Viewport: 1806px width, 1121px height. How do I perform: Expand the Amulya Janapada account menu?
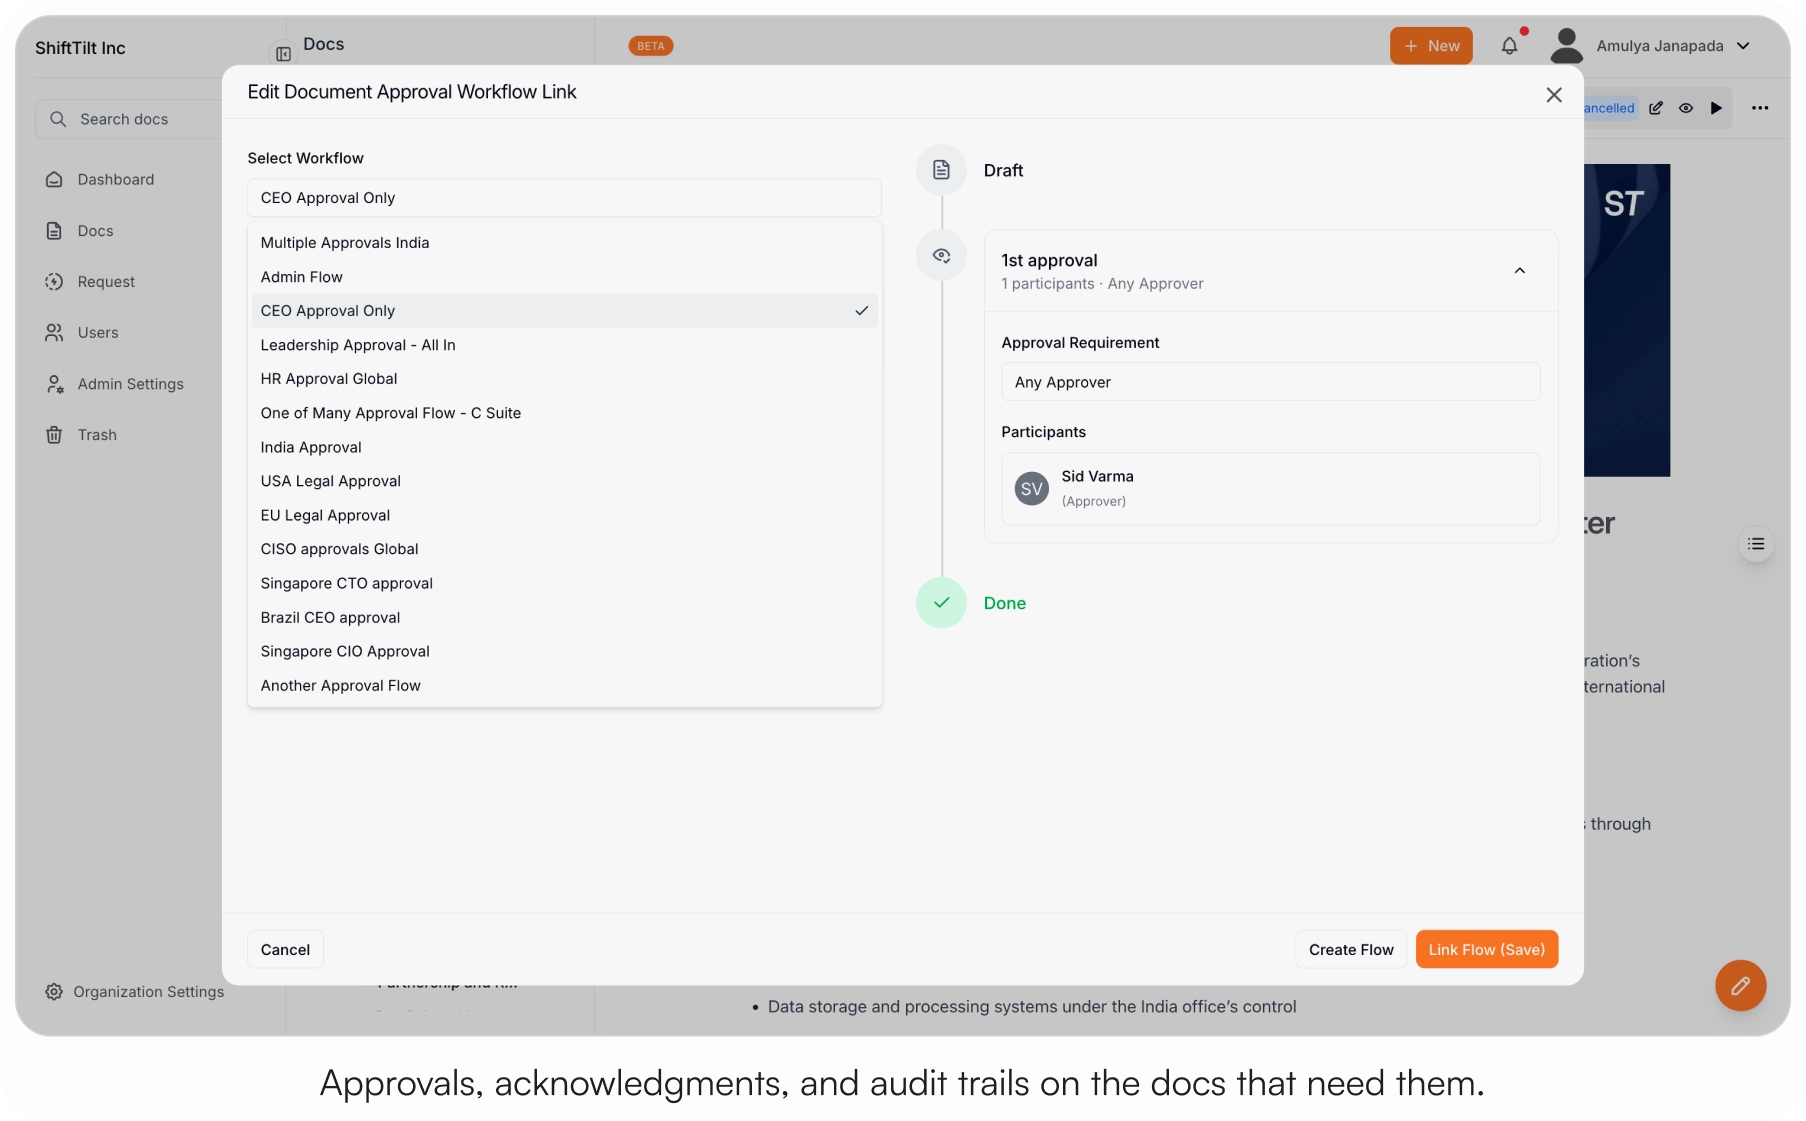click(x=1673, y=46)
